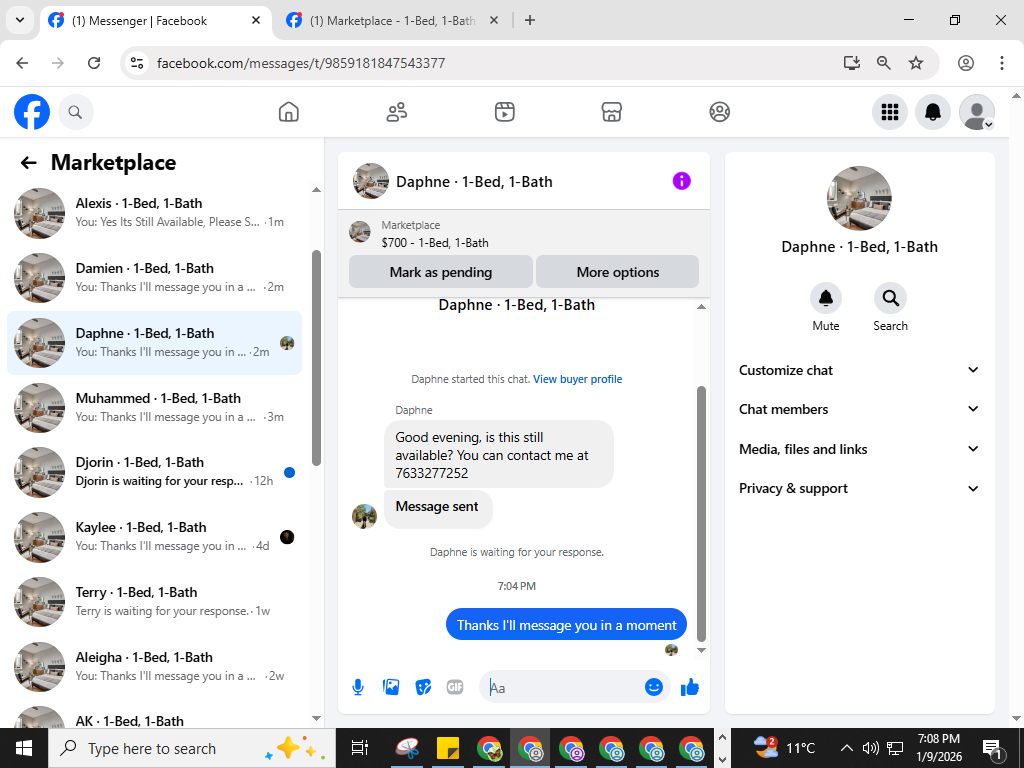This screenshot has width=1024, height=768.
Task: Open Facebook home logo
Action: point(32,112)
